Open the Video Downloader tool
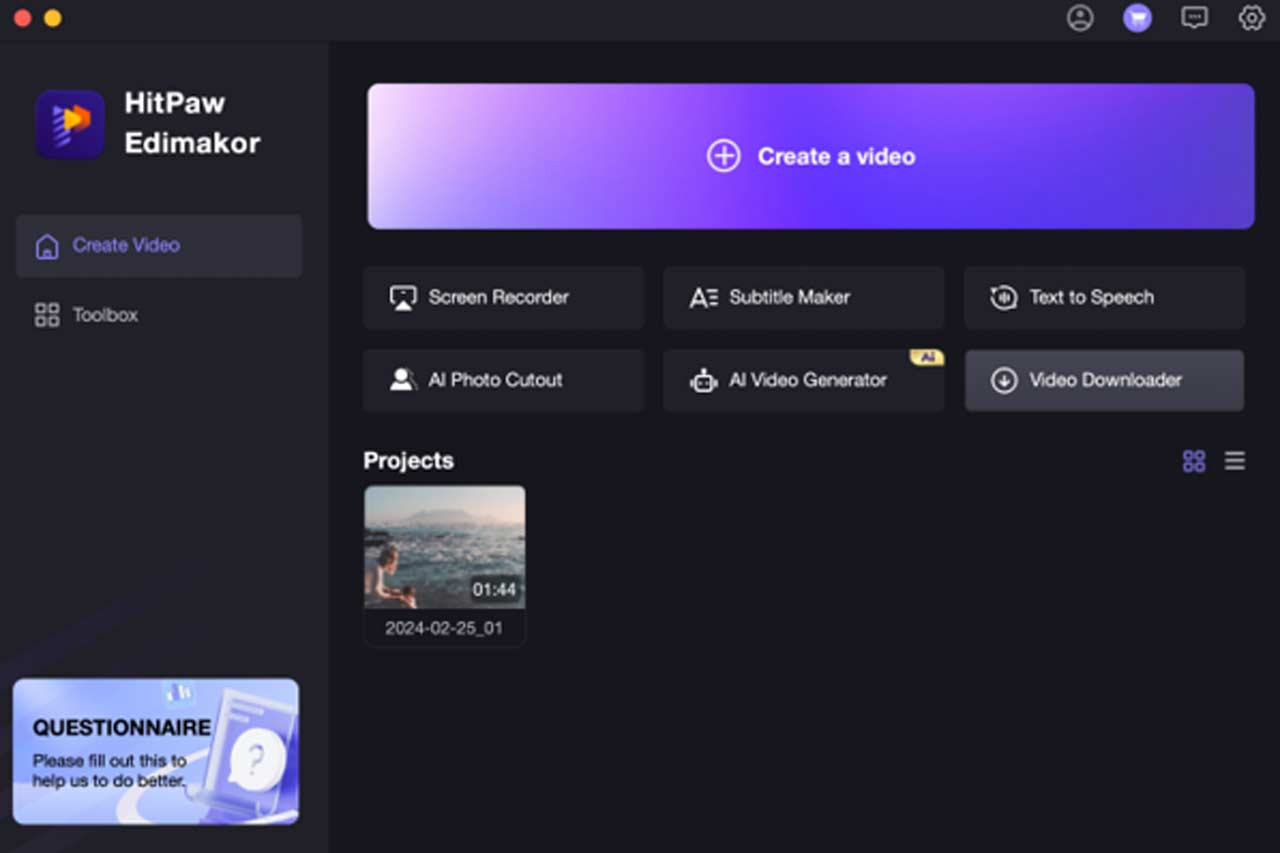The image size is (1280, 853). click(x=1104, y=381)
